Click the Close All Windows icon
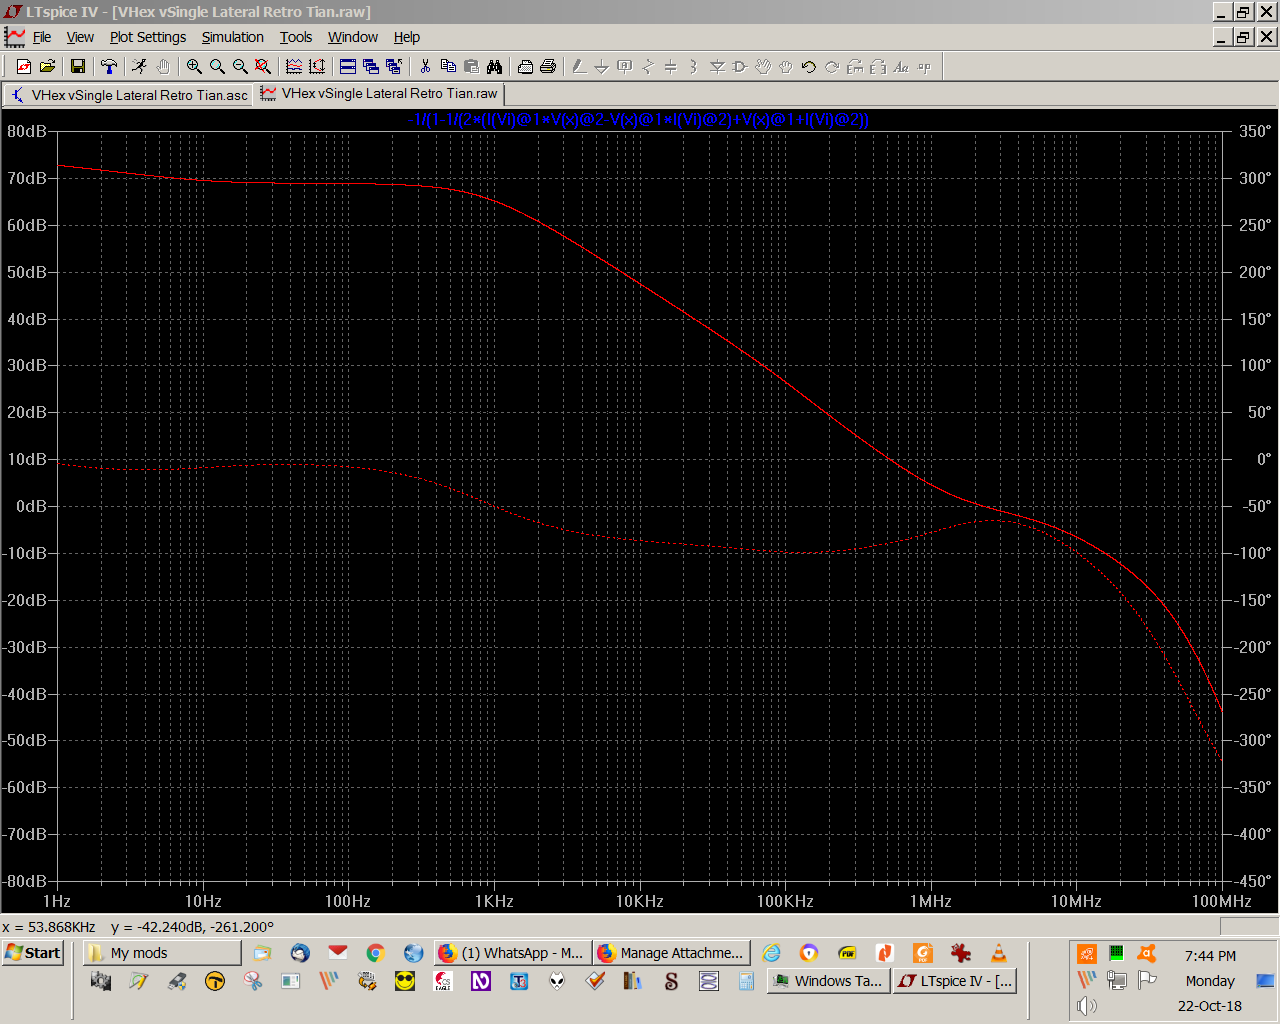Screen dimensions: 1280x1024 point(394,67)
